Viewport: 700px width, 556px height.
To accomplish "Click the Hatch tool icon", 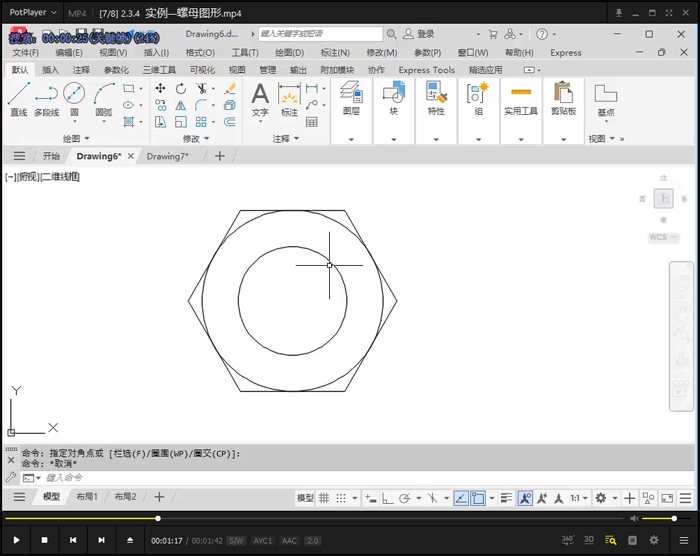I will click(129, 122).
